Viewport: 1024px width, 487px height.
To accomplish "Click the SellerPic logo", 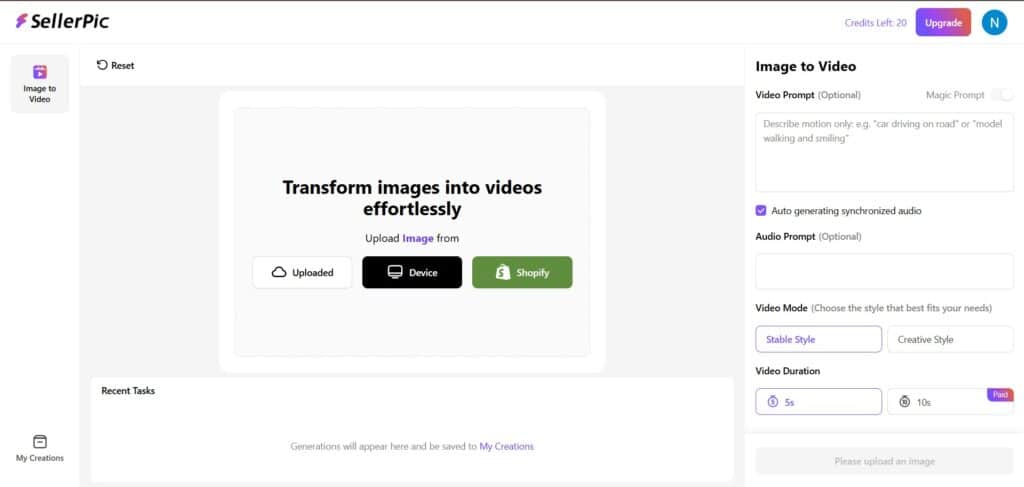I will coord(63,22).
